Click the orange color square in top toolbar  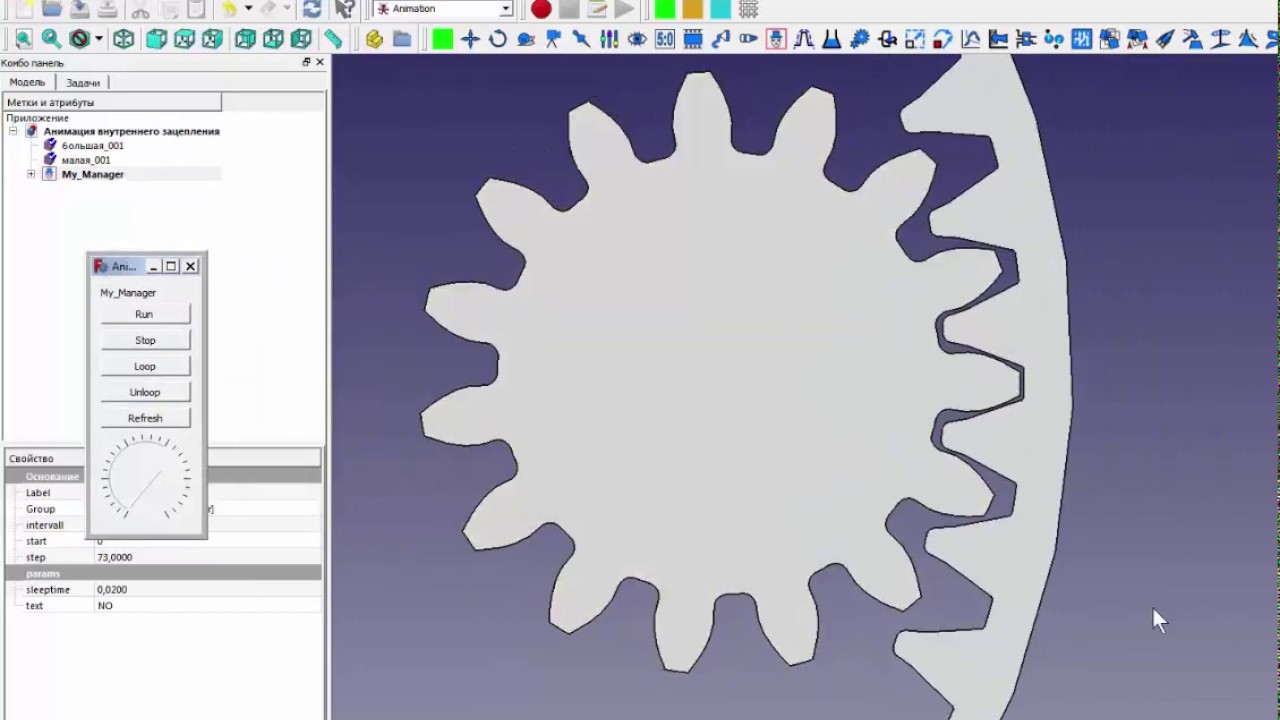pyautogui.click(x=692, y=9)
